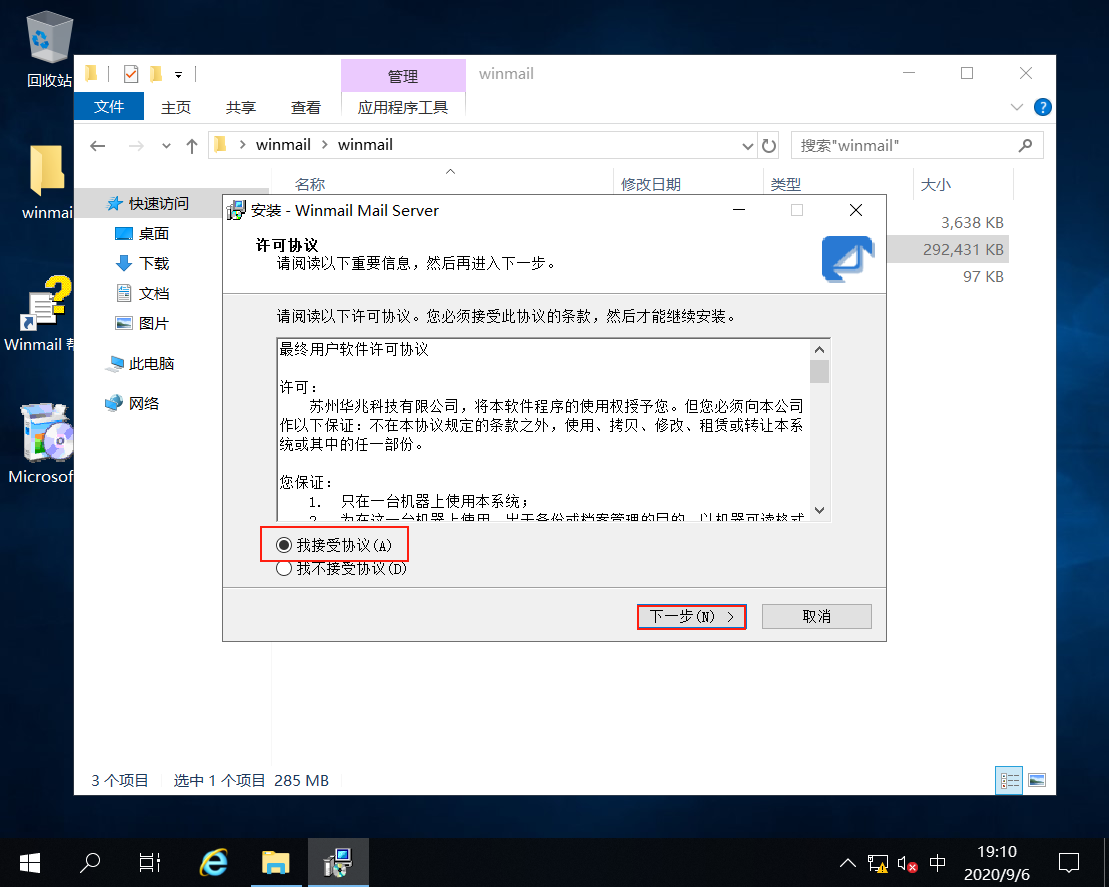
Task: Open the Recycle Bin desktop icon
Action: [x=50, y=50]
